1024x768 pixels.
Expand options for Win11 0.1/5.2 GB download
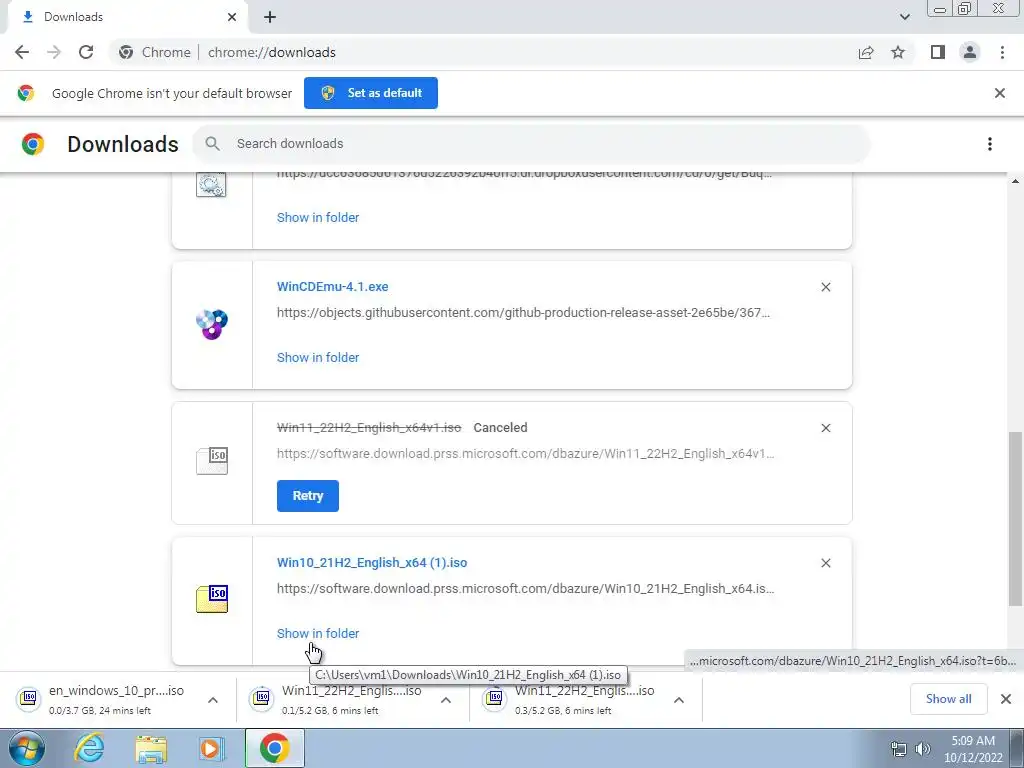pos(446,700)
